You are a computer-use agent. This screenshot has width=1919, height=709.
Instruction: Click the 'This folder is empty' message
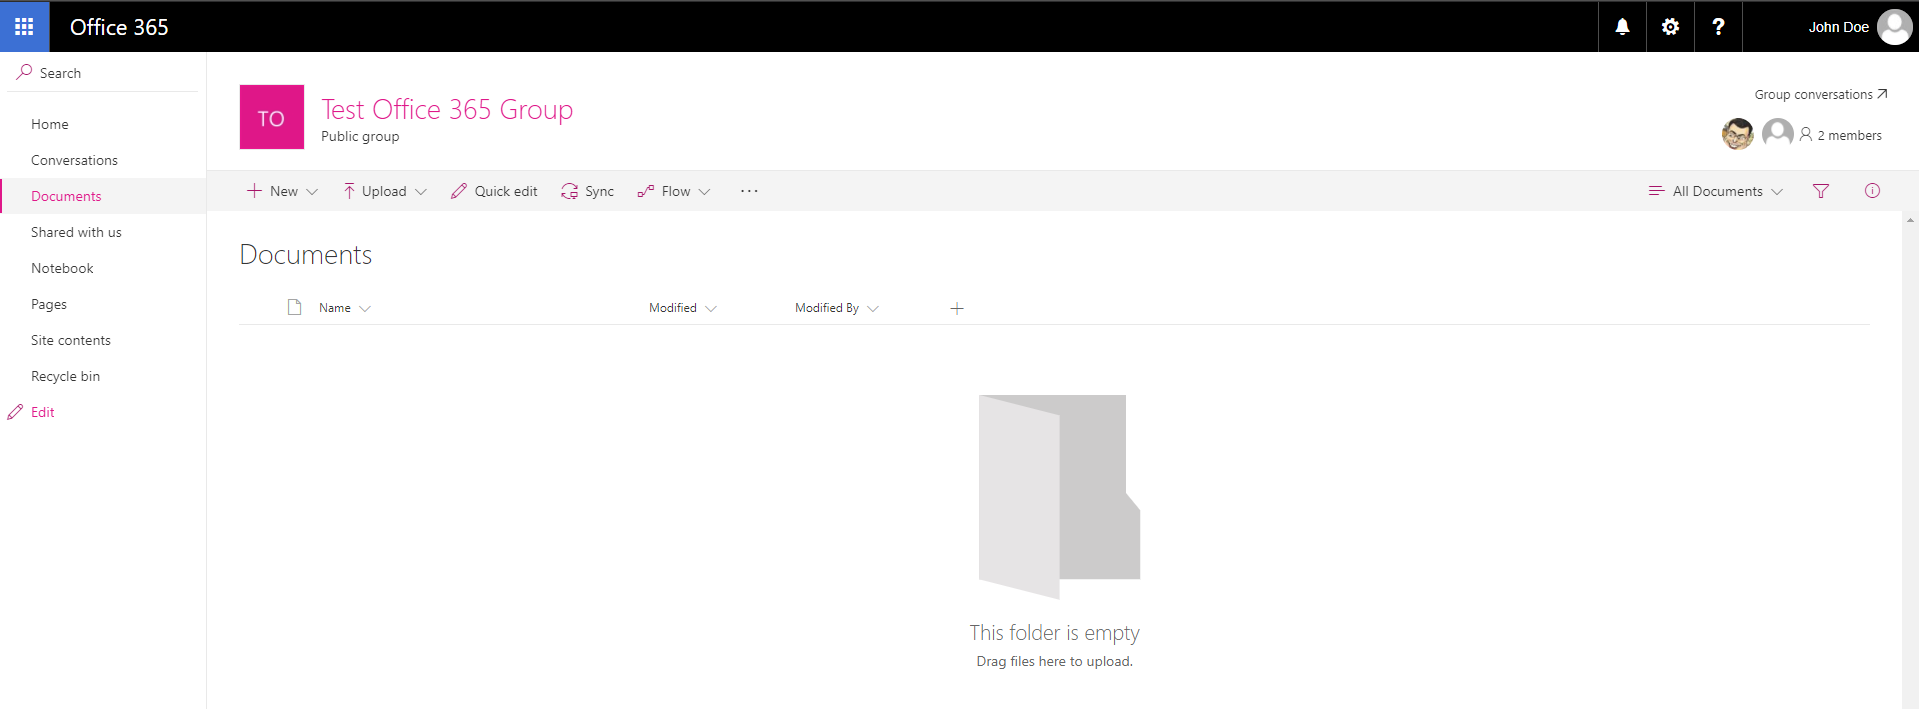(1054, 633)
